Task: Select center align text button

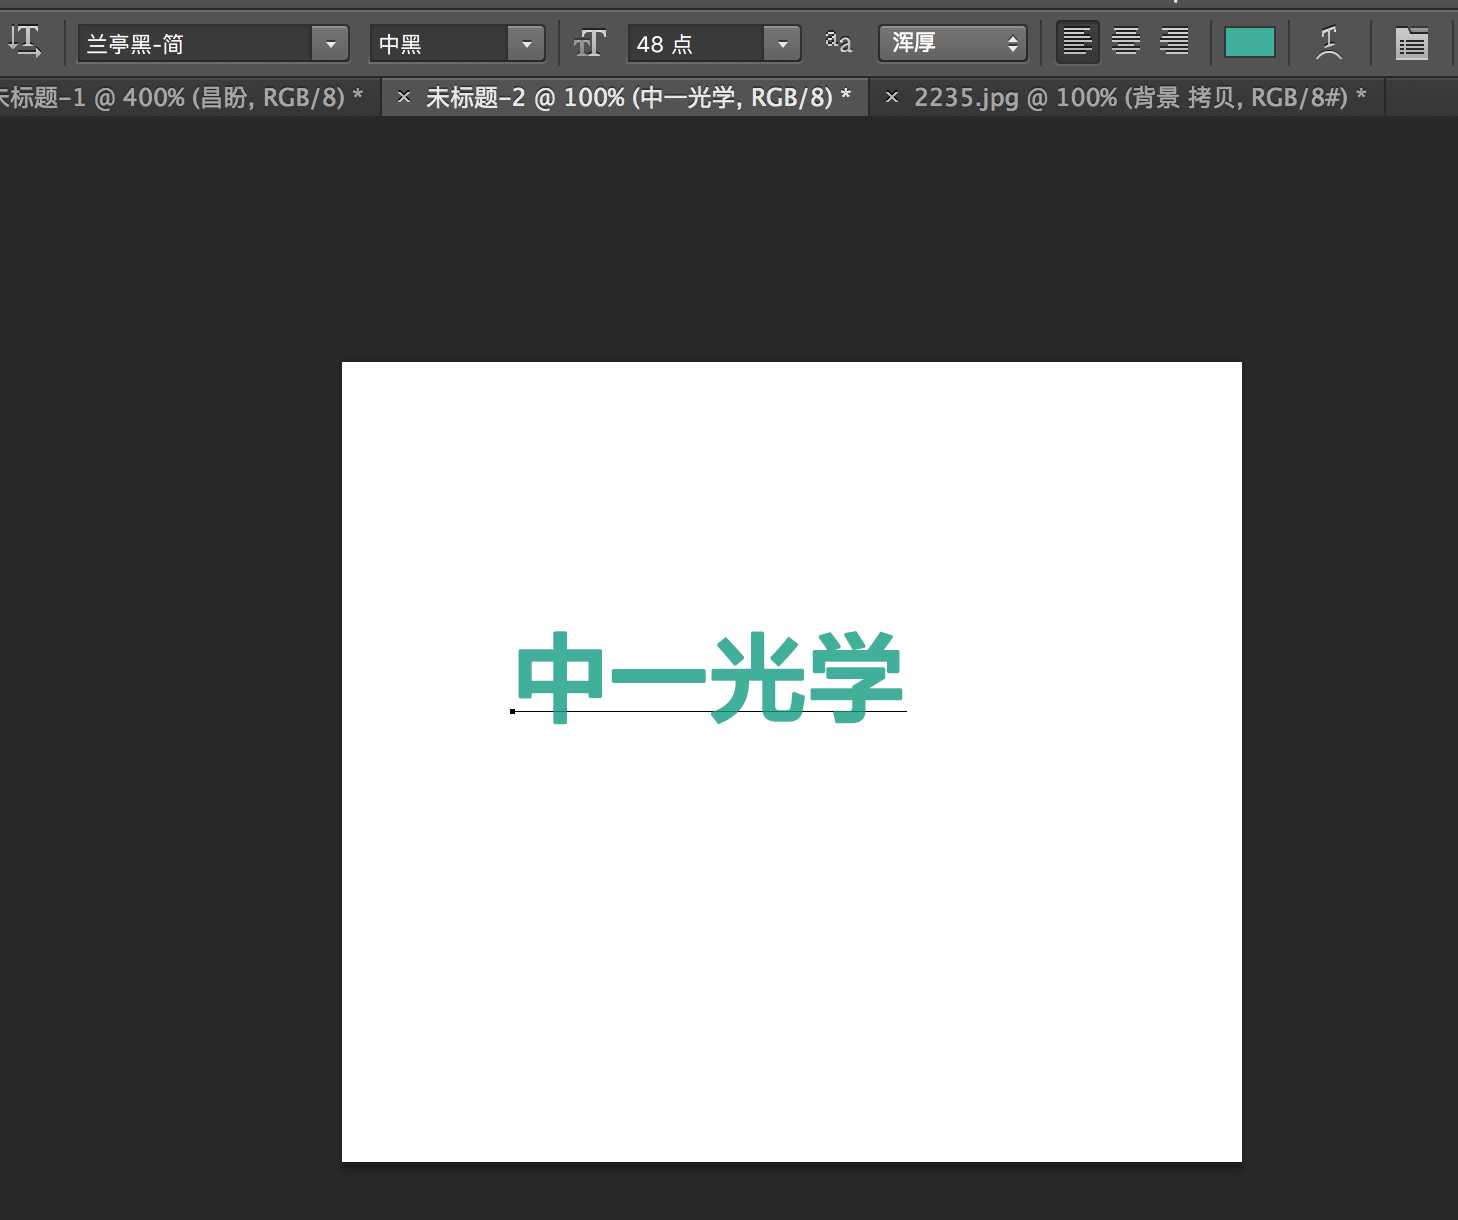Action: click(x=1126, y=42)
